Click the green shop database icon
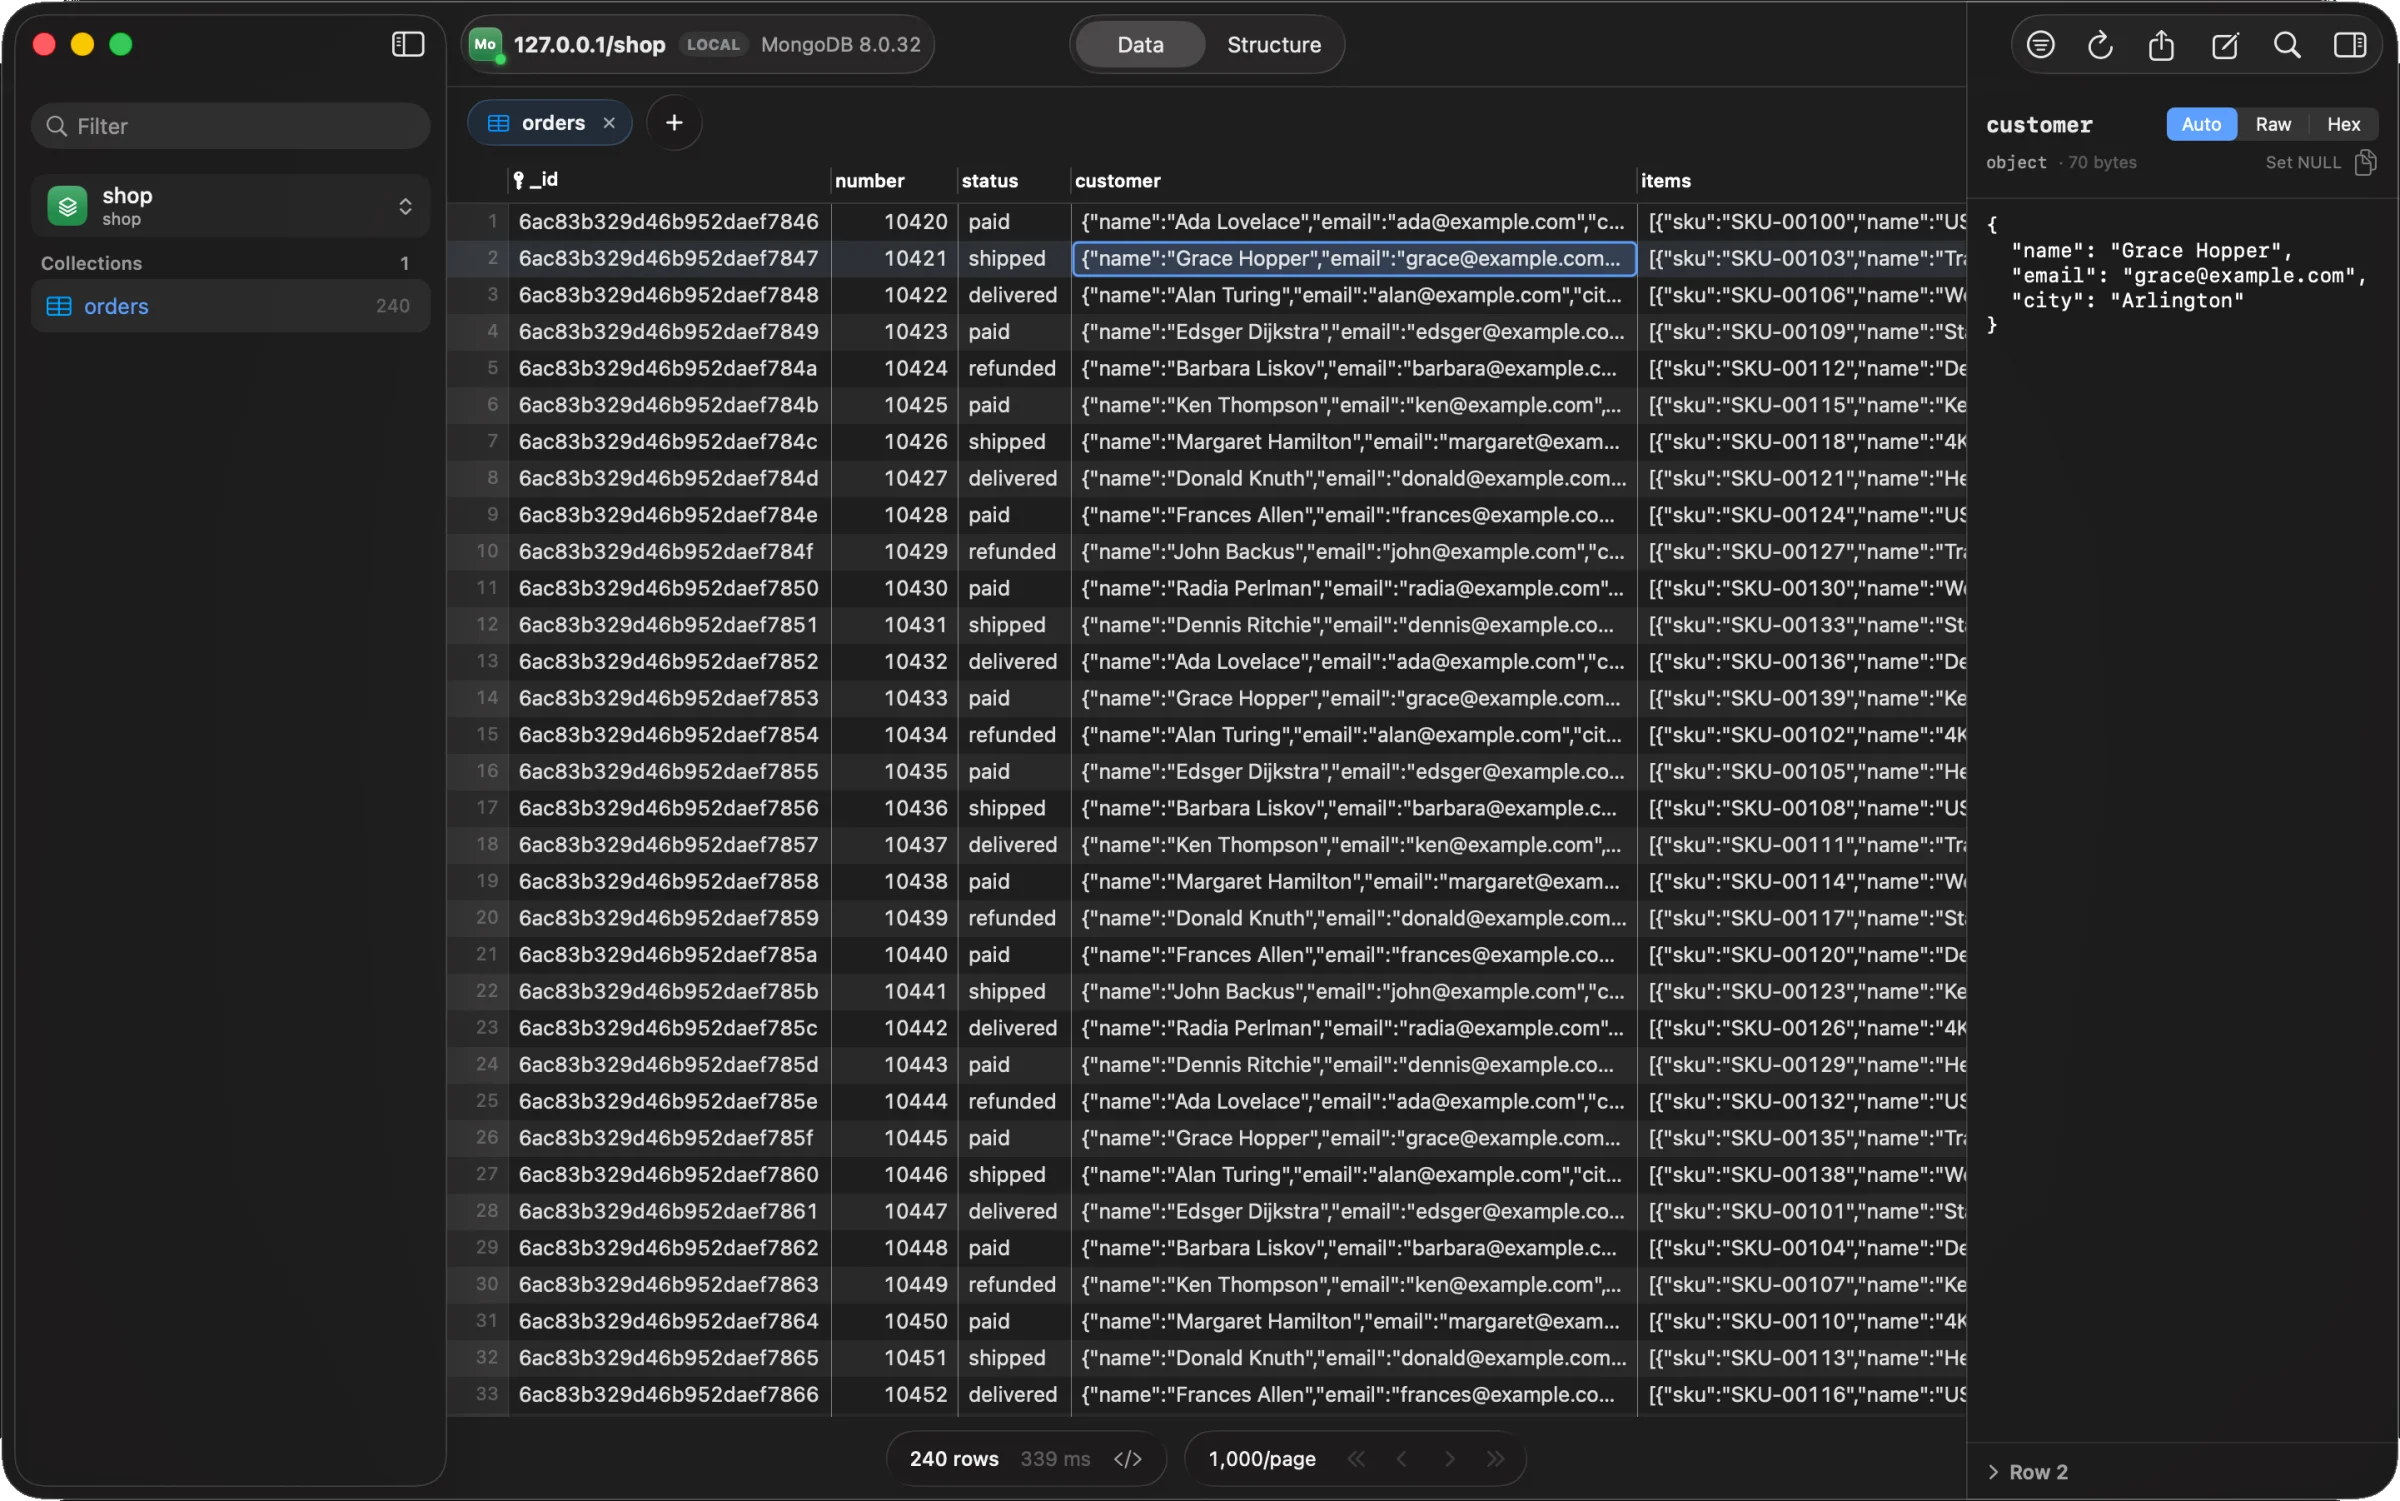2400x1501 pixels. tap(67, 206)
